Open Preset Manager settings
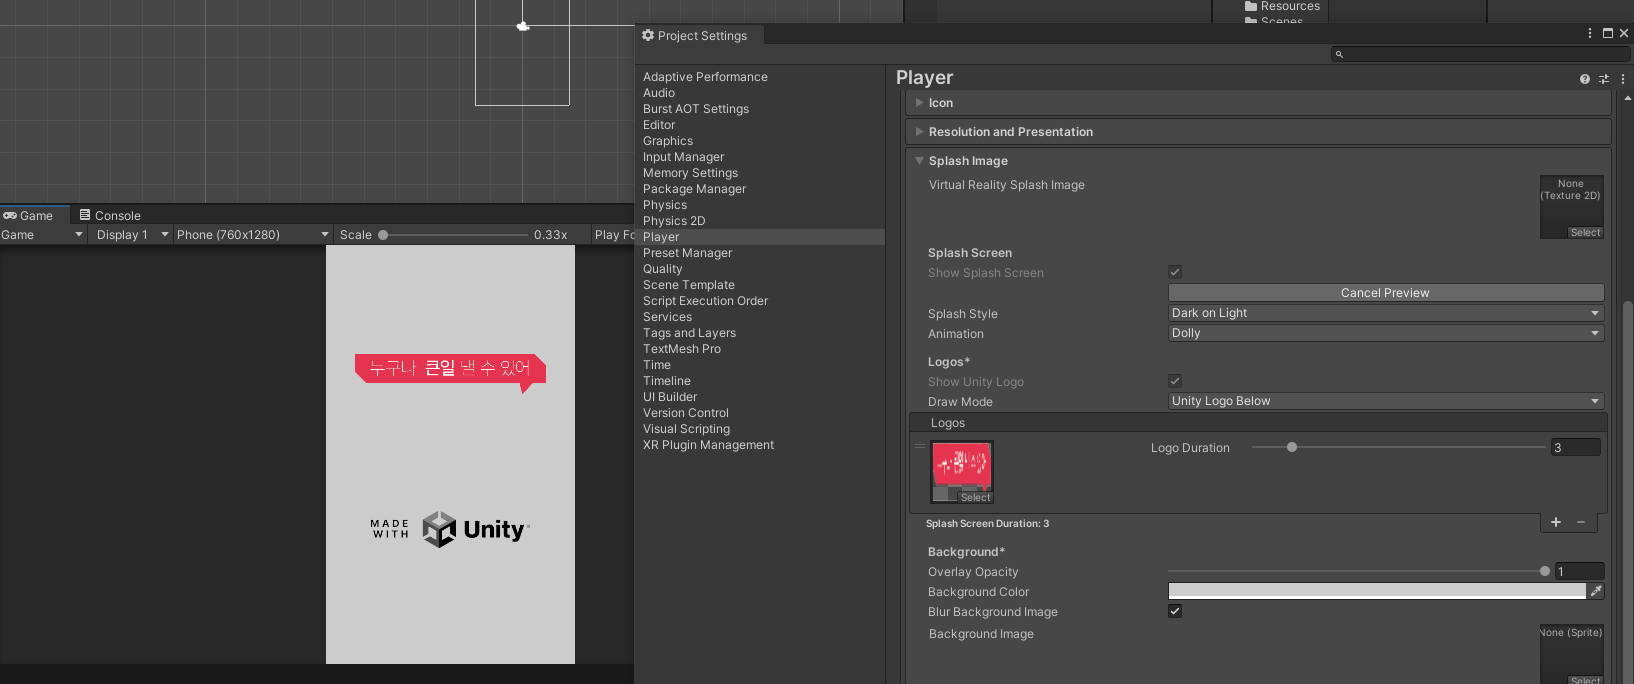 [687, 253]
